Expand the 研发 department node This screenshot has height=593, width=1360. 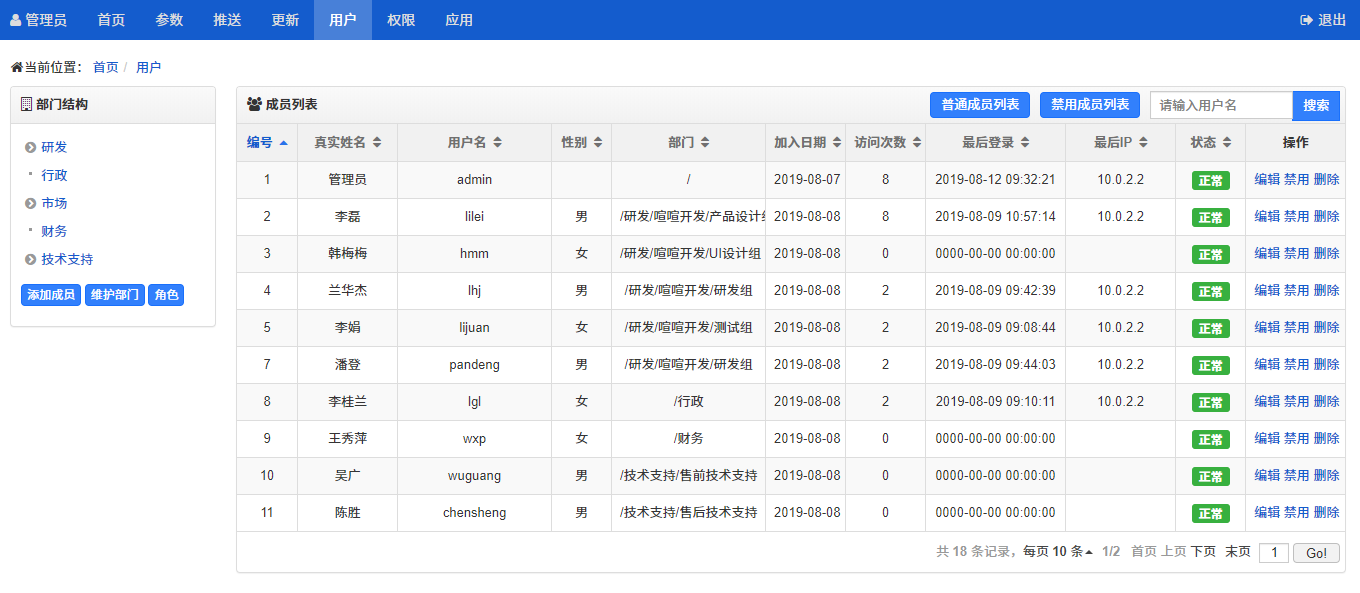click(31, 148)
